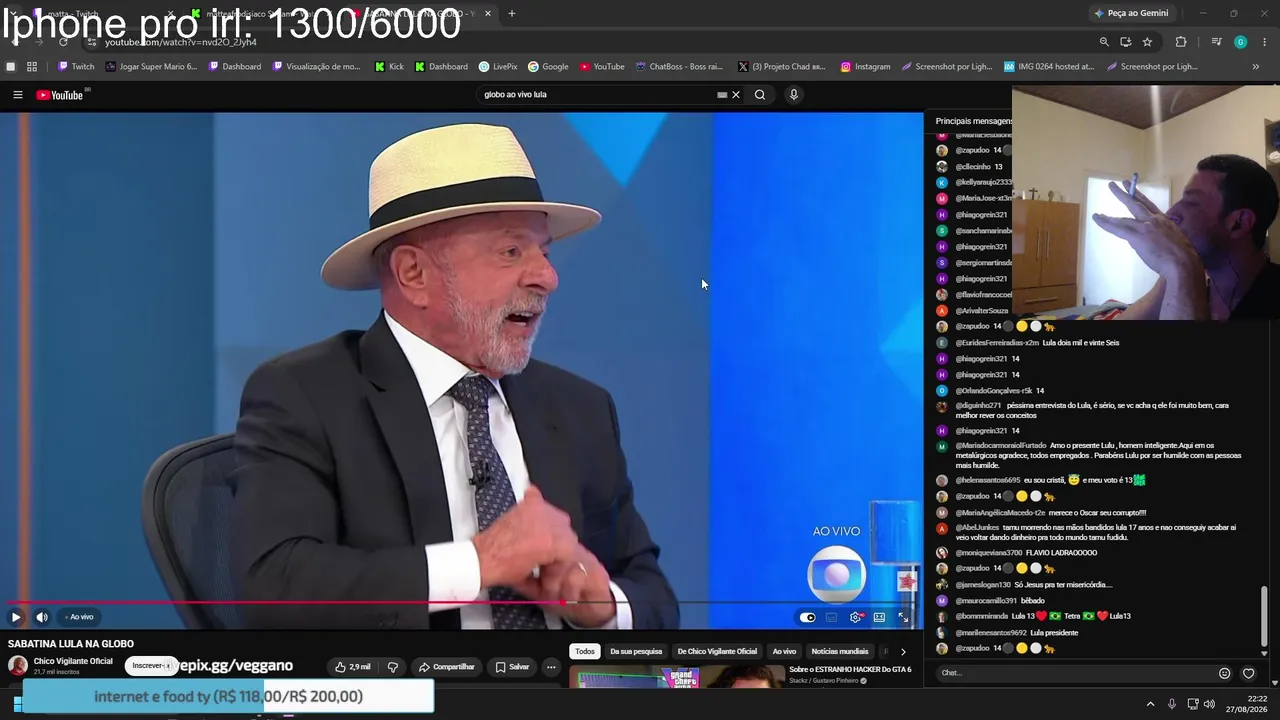Open the player settings gear
The width and height of the screenshot is (1280, 720).
point(856,617)
